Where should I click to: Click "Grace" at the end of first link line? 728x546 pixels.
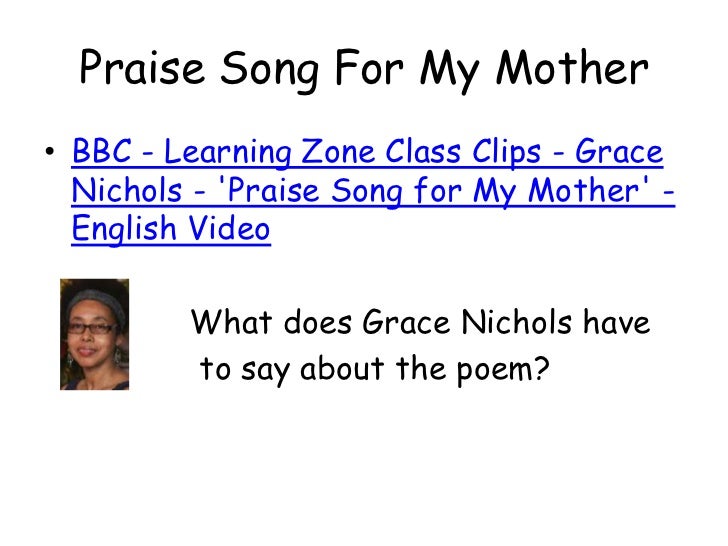pyautogui.click(x=619, y=151)
